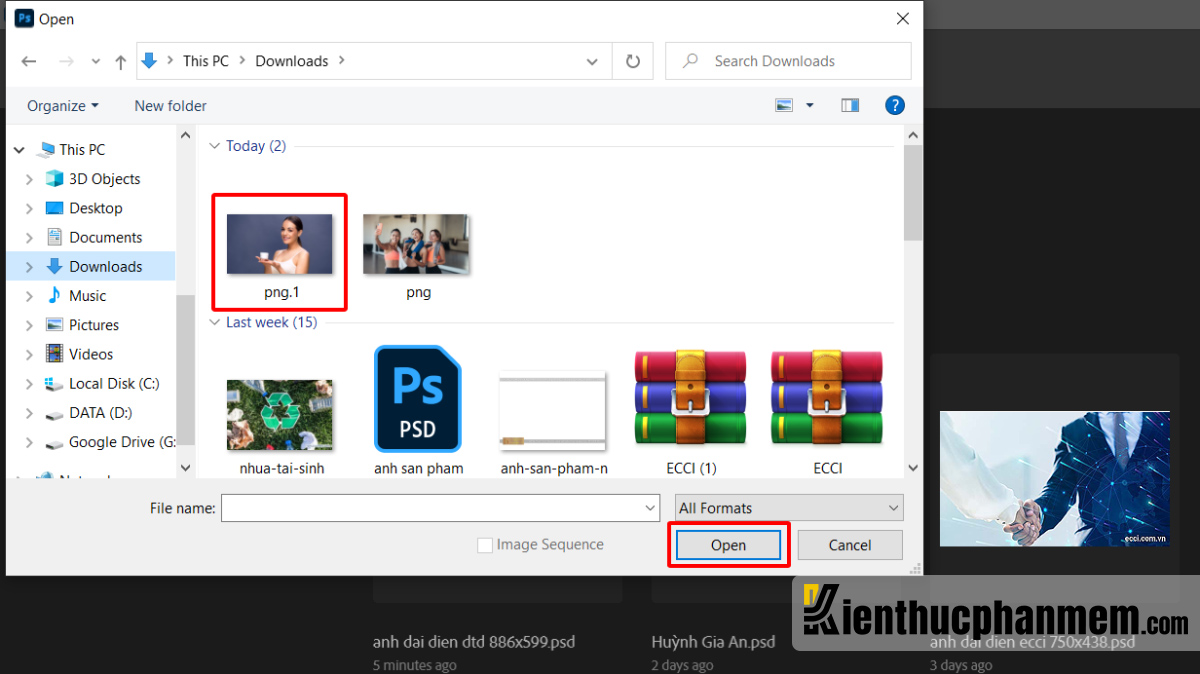Select the ECCI WinRAR archive
The image size is (1200, 674).
pyautogui.click(x=827, y=411)
